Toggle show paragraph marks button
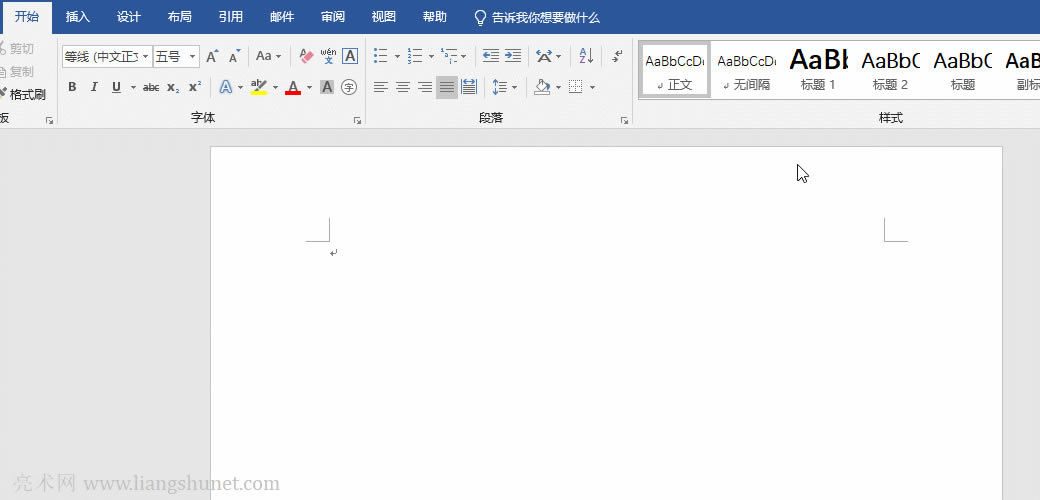Image resolution: width=1040 pixels, height=500 pixels. tap(617, 57)
